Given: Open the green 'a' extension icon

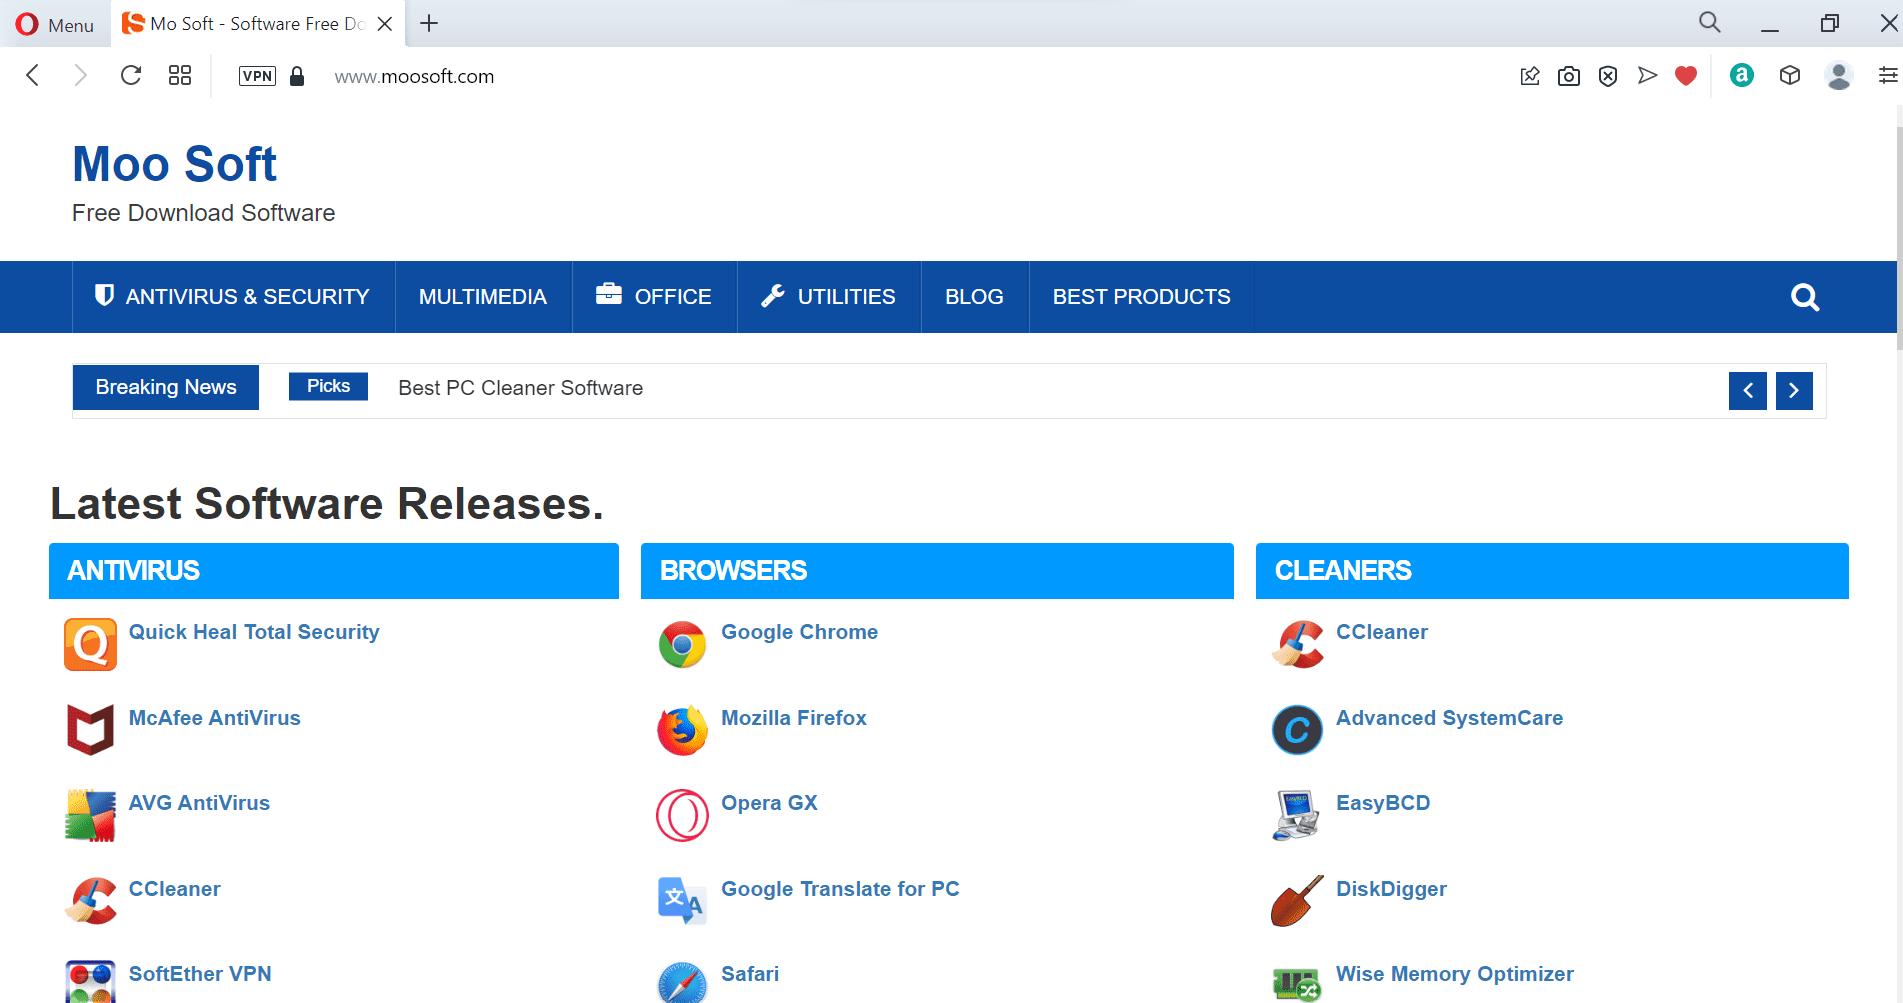Looking at the screenshot, I should (1742, 75).
